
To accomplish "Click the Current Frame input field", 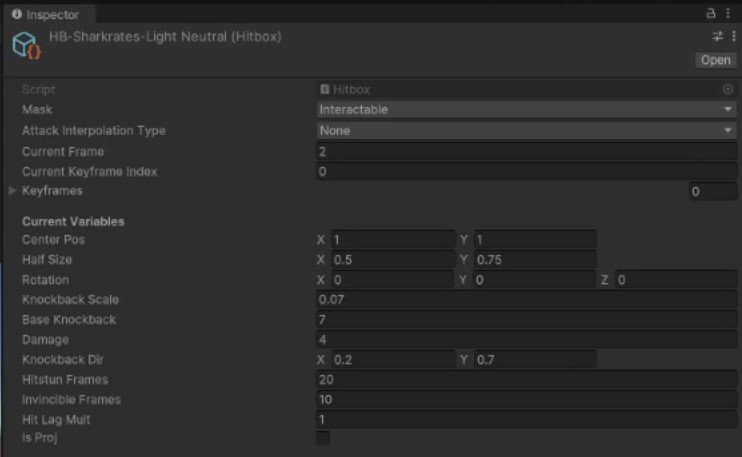I will [526, 152].
